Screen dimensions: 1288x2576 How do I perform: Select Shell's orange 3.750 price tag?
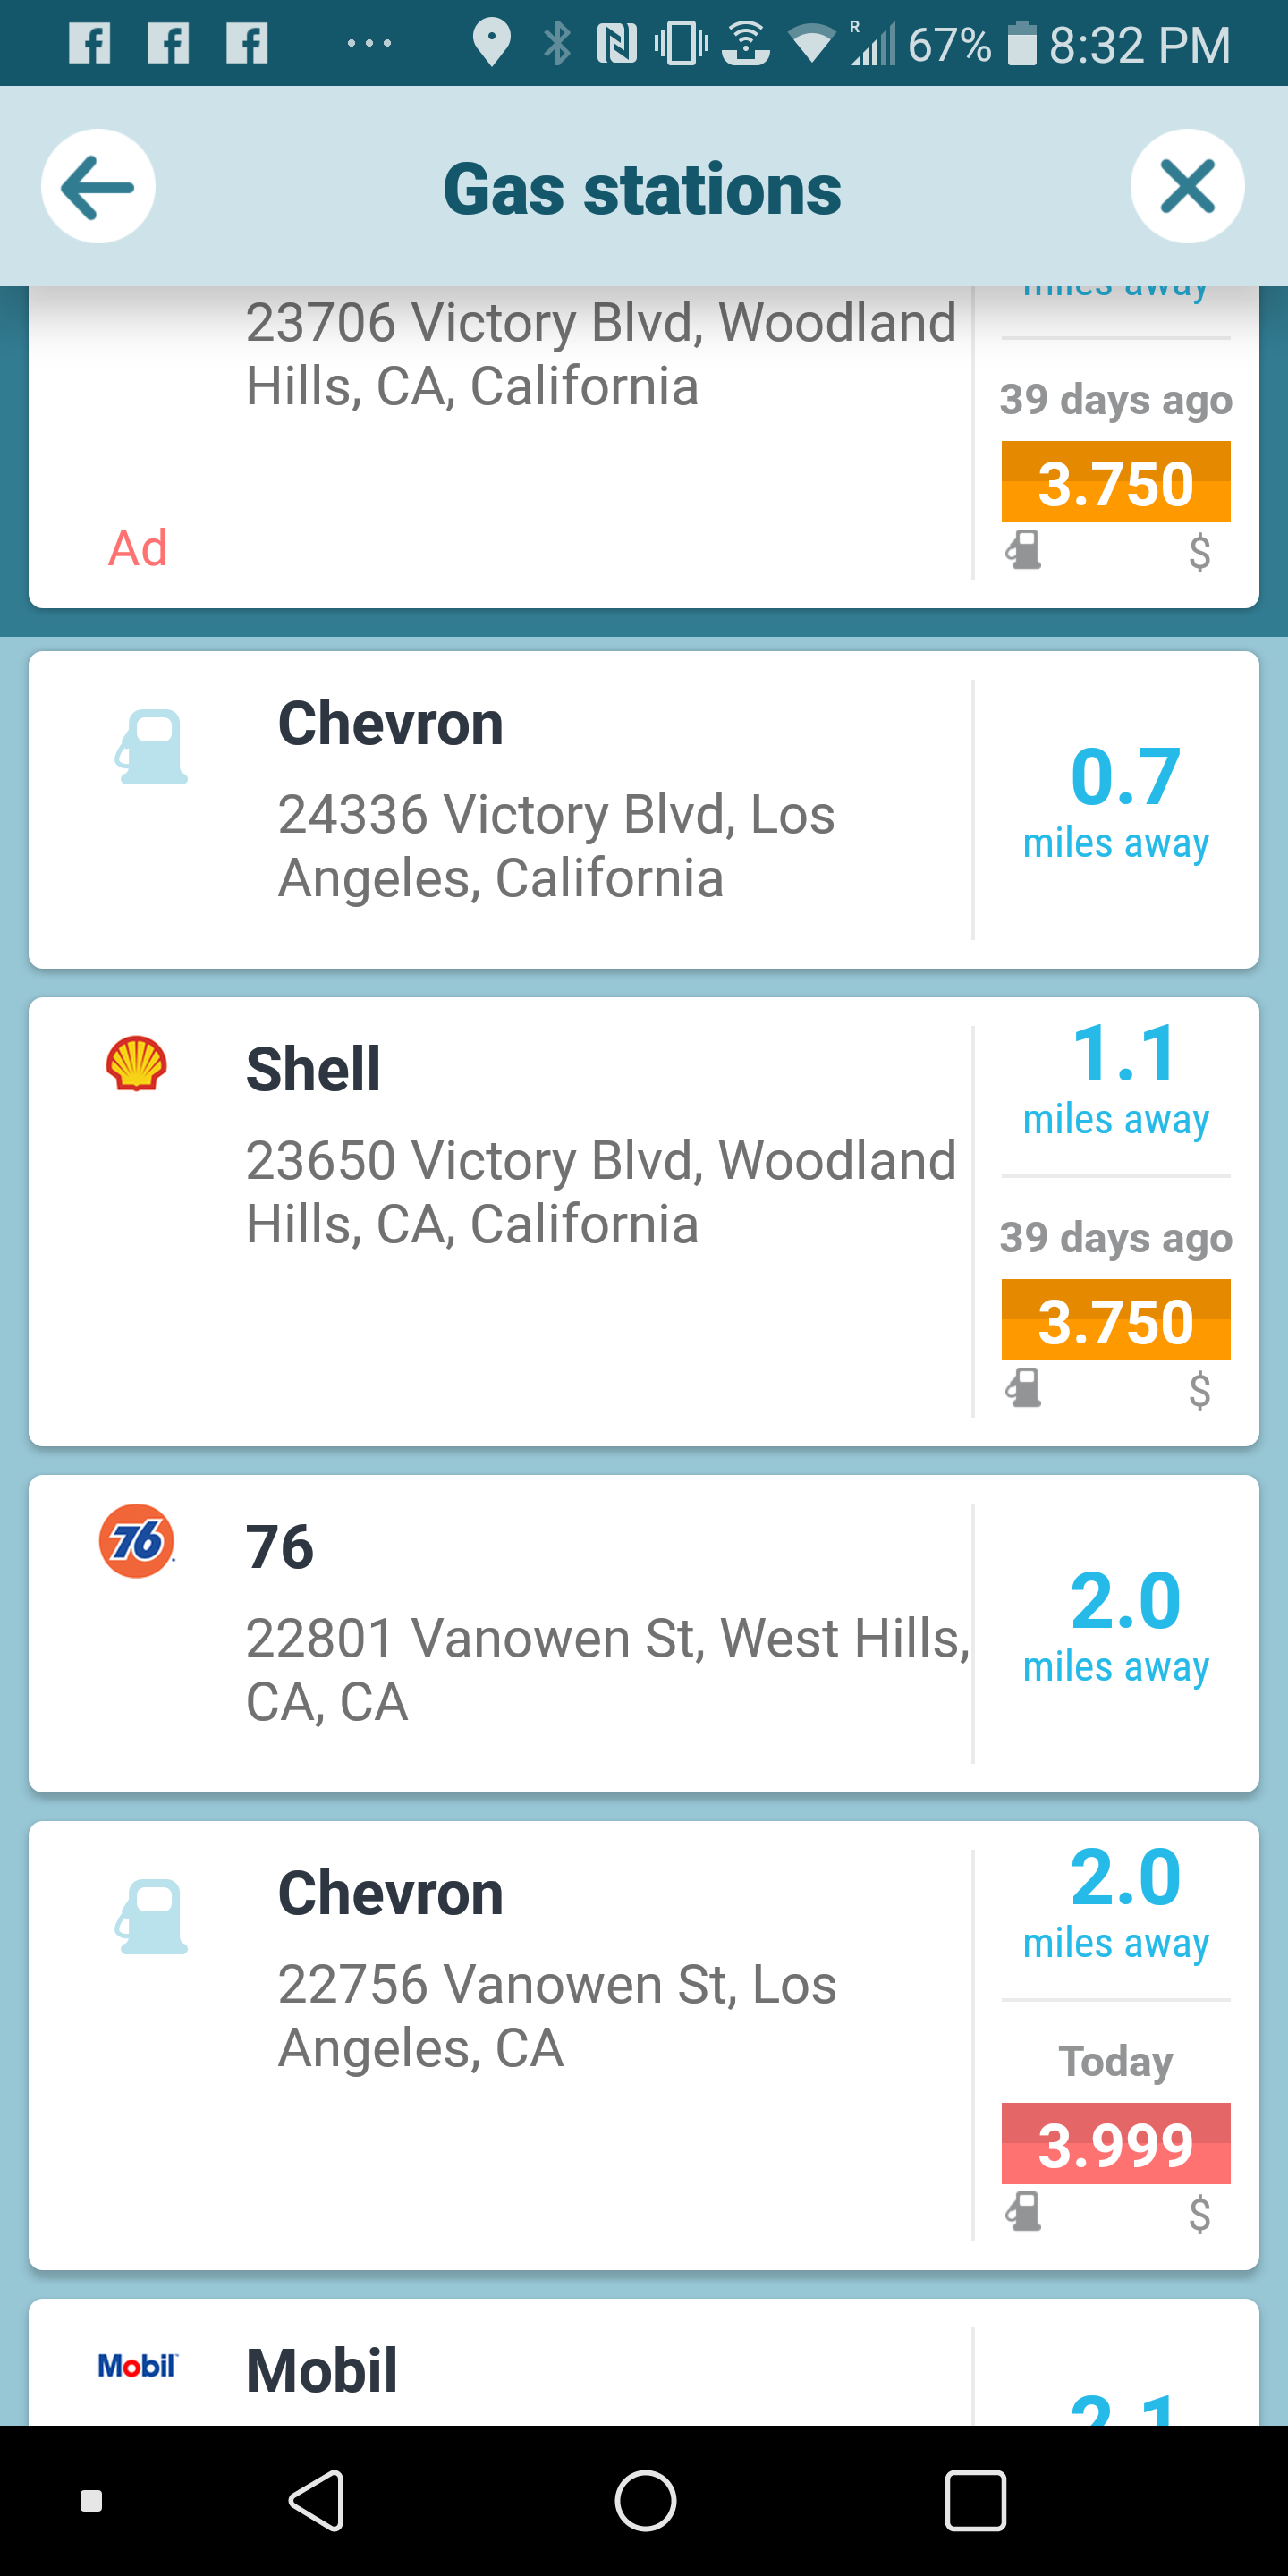click(1116, 1320)
